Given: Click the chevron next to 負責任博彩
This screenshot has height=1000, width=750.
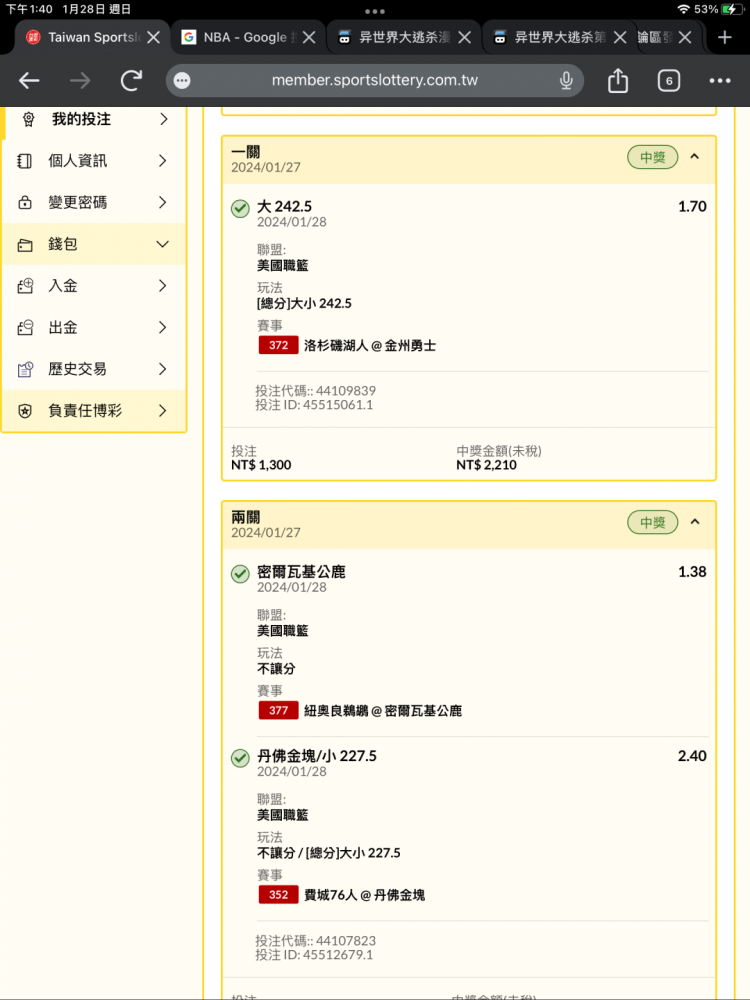Looking at the screenshot, I should [x=163, y=411].
